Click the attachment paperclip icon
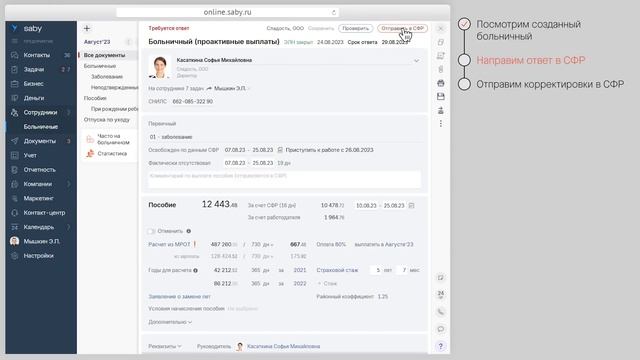The width and height of the screenshot is (640, 360). click(x=440, y=69)
